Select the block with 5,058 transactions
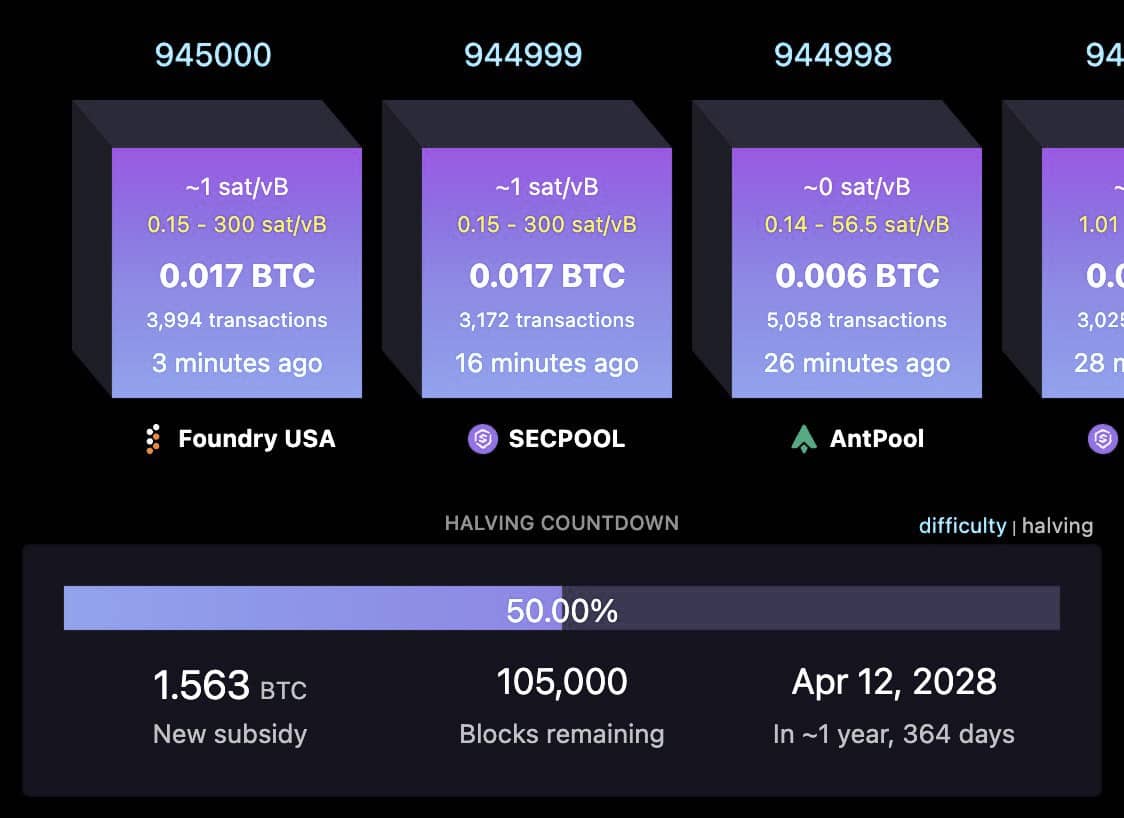Screen dimensions: 1124x818 pyautogui.click(x=857, y=273)
